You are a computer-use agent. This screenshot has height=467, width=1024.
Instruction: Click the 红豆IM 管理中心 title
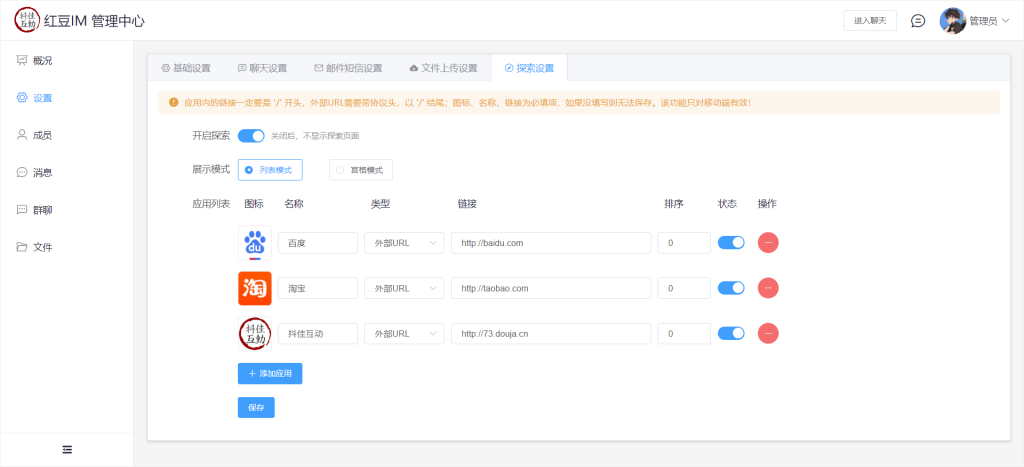(95, 21)
